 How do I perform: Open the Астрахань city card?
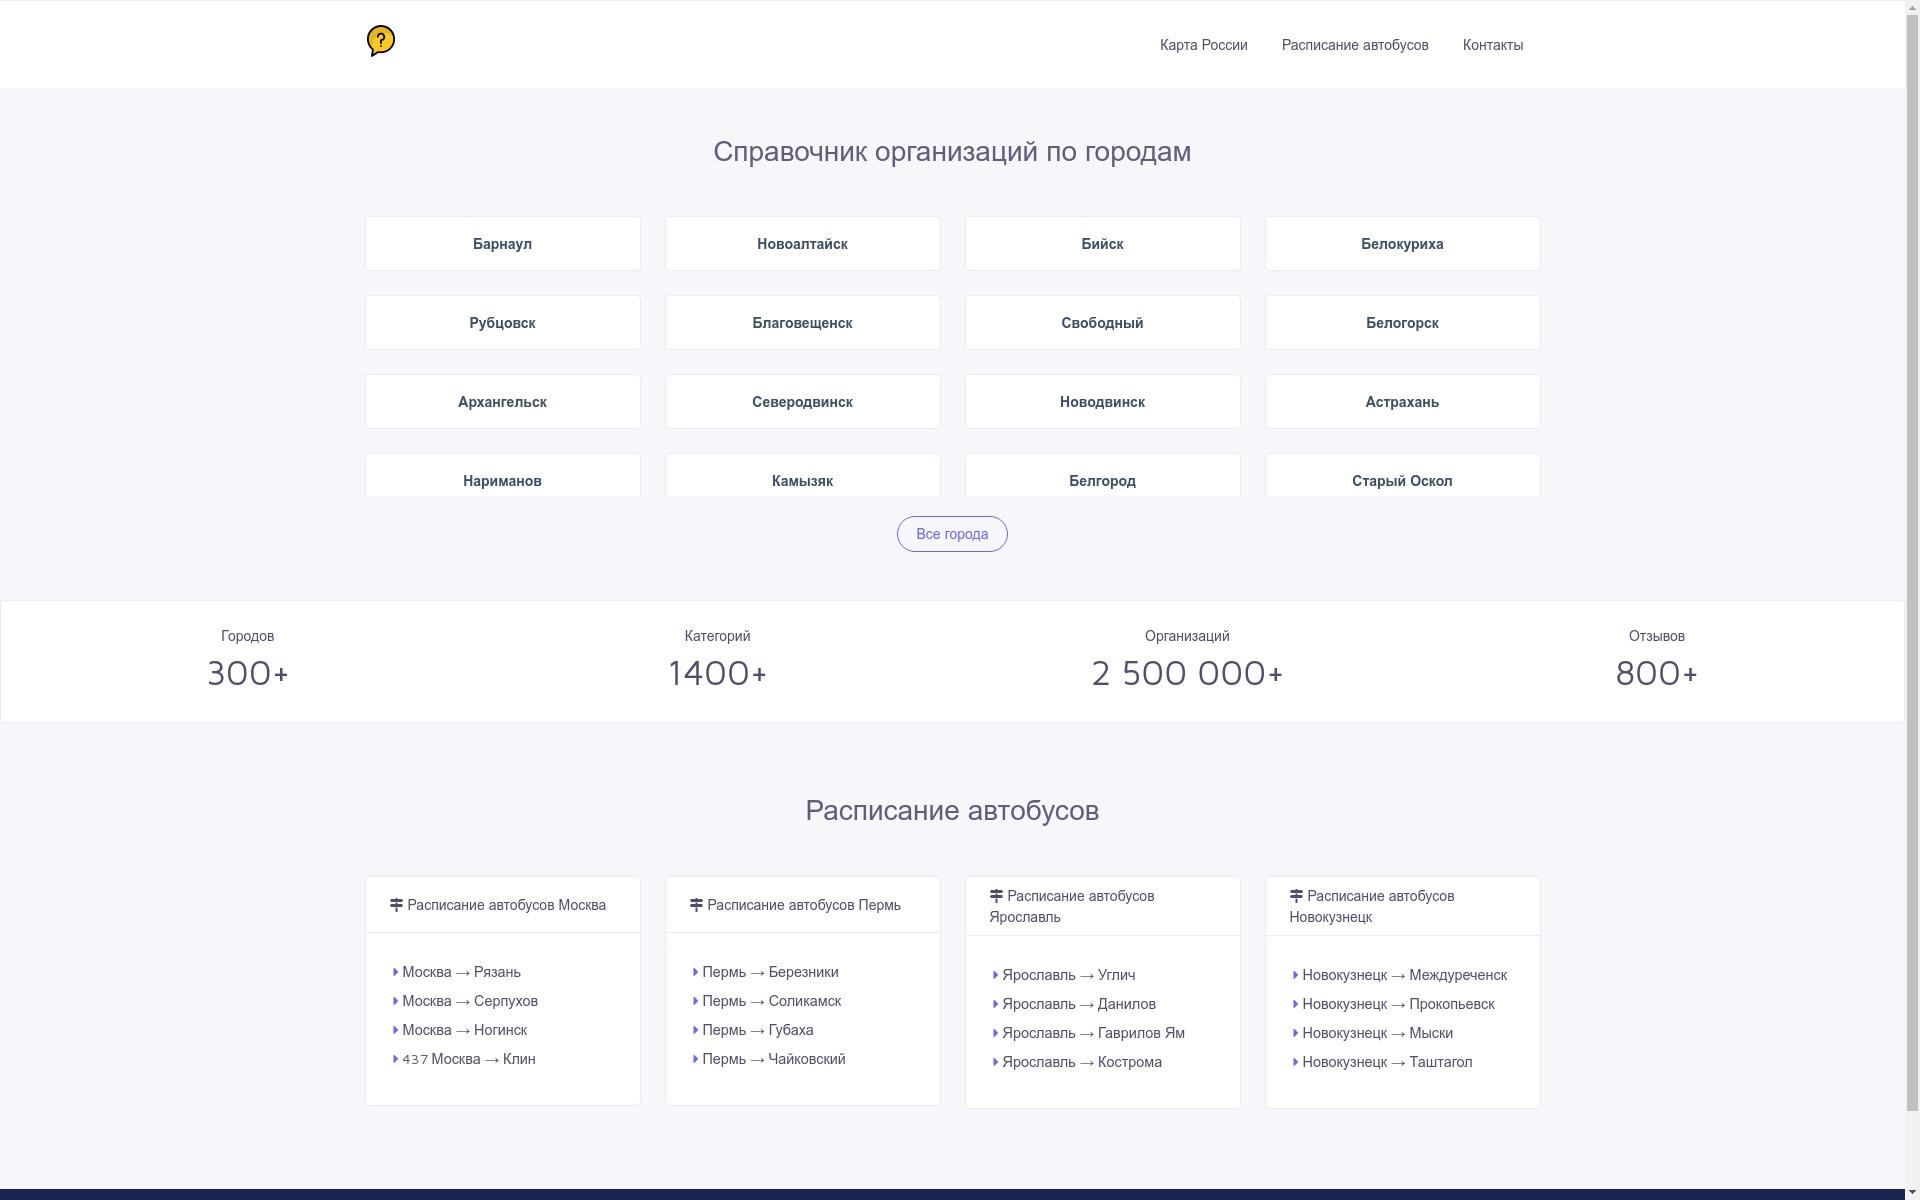1401,402
